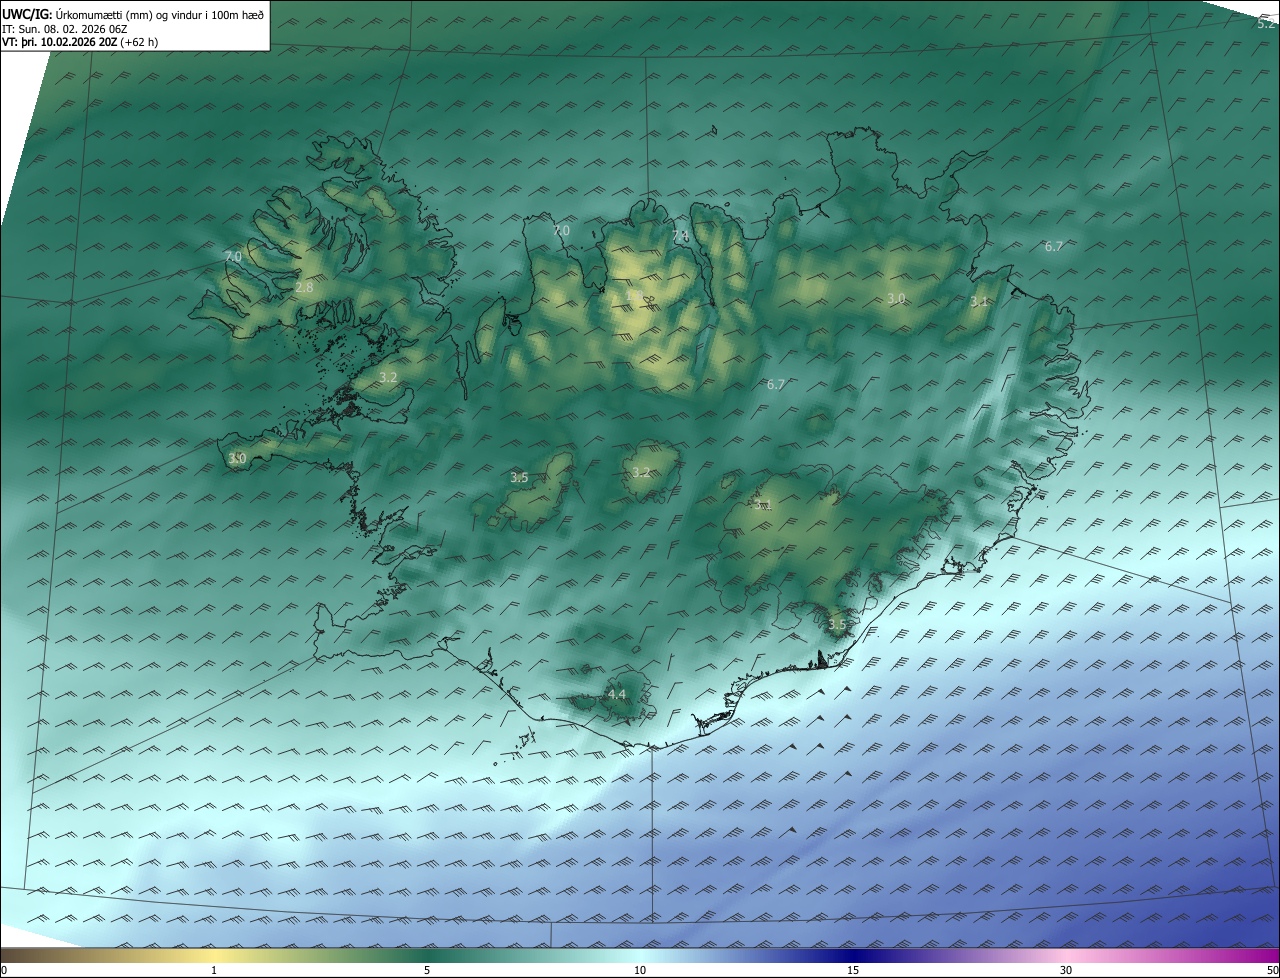Click the 2.8 value in the Westfjords
1280x978 pixels.
pos(305,288)
